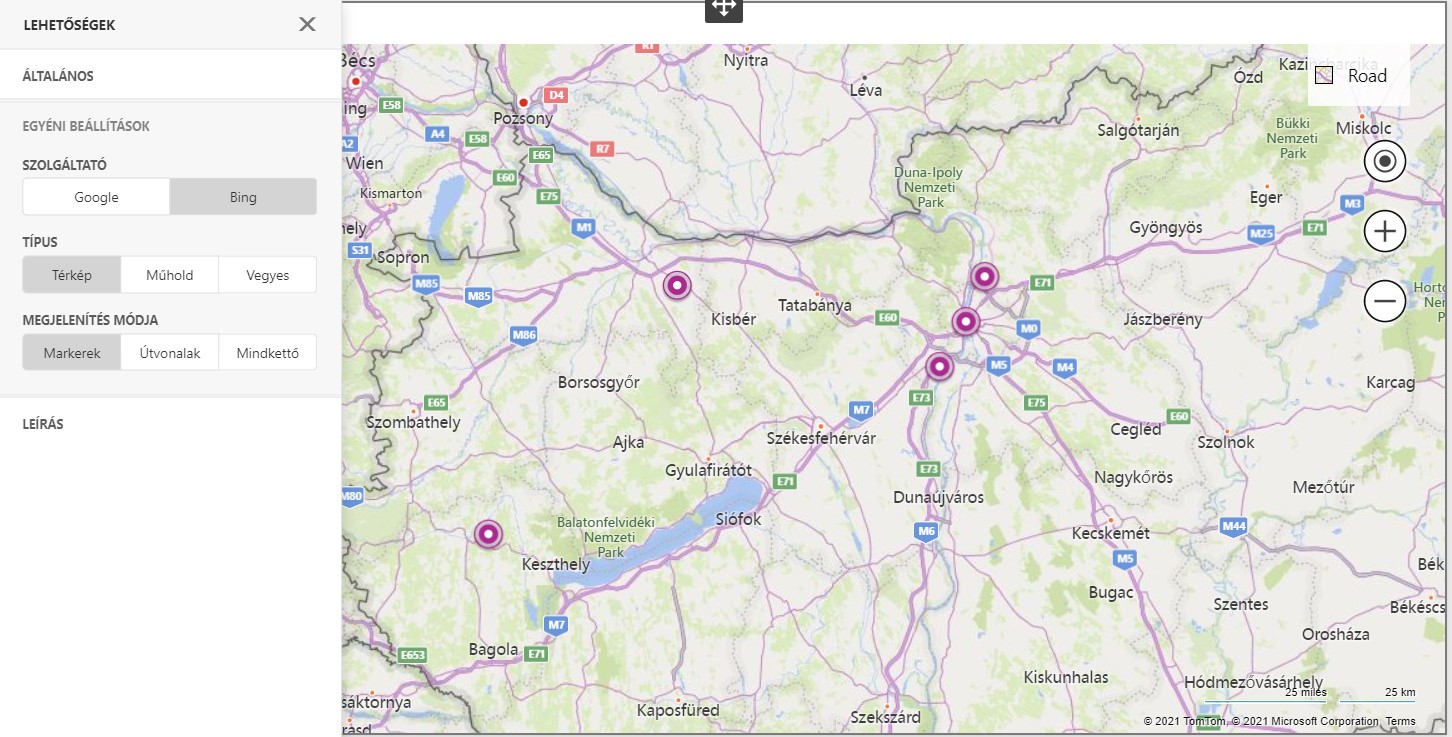Click the move handle icon above the map

[x=723, y=9]
